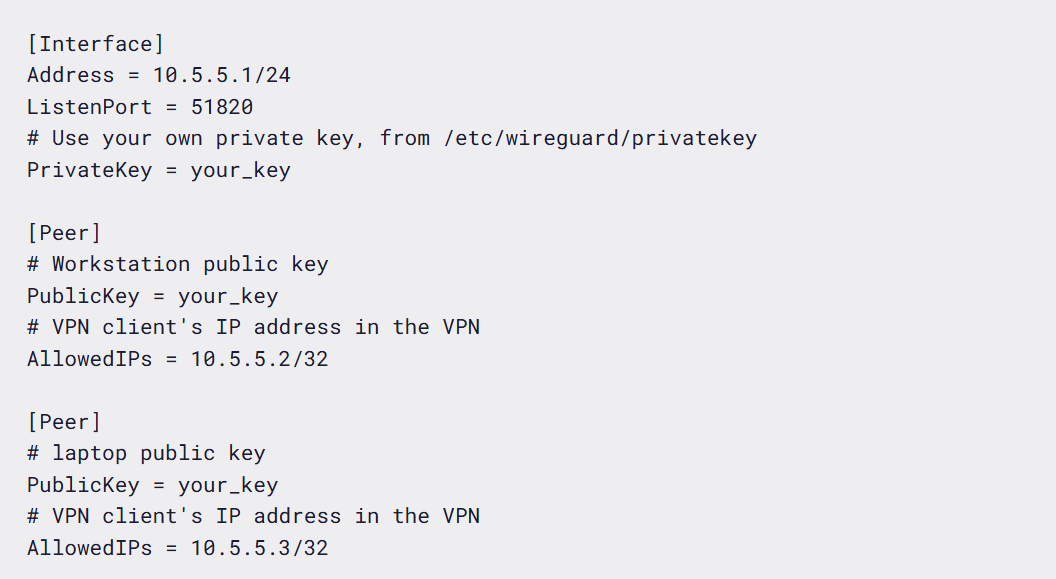The height and width of the screenshot is (579, 1056).
Task: Click the Address value 10.5.5.1/24
Action: click(222, 75)
